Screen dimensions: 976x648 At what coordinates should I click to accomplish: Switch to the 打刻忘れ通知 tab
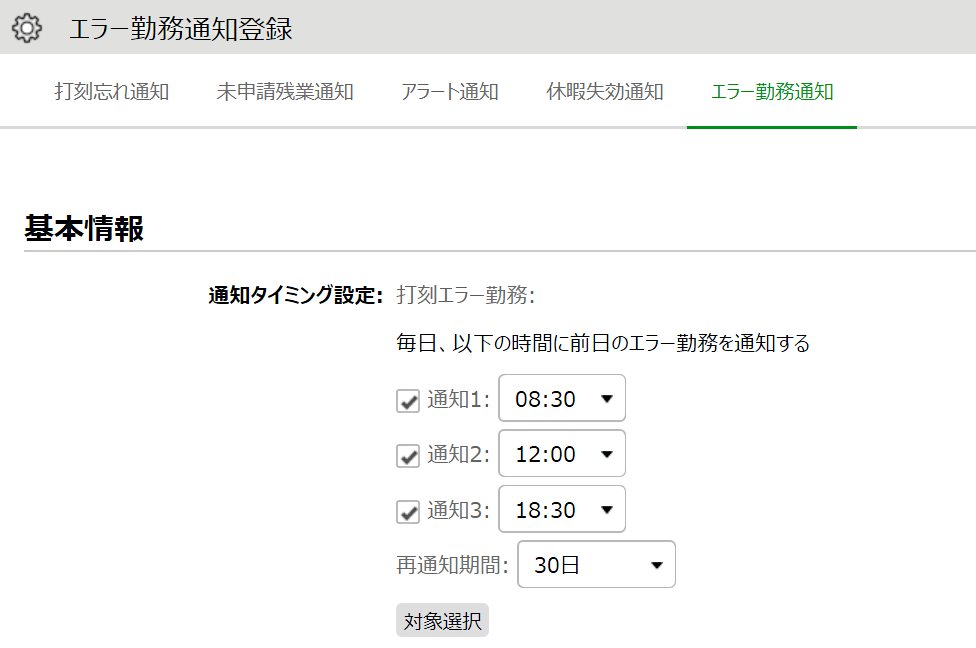click(x=112, y=92)
